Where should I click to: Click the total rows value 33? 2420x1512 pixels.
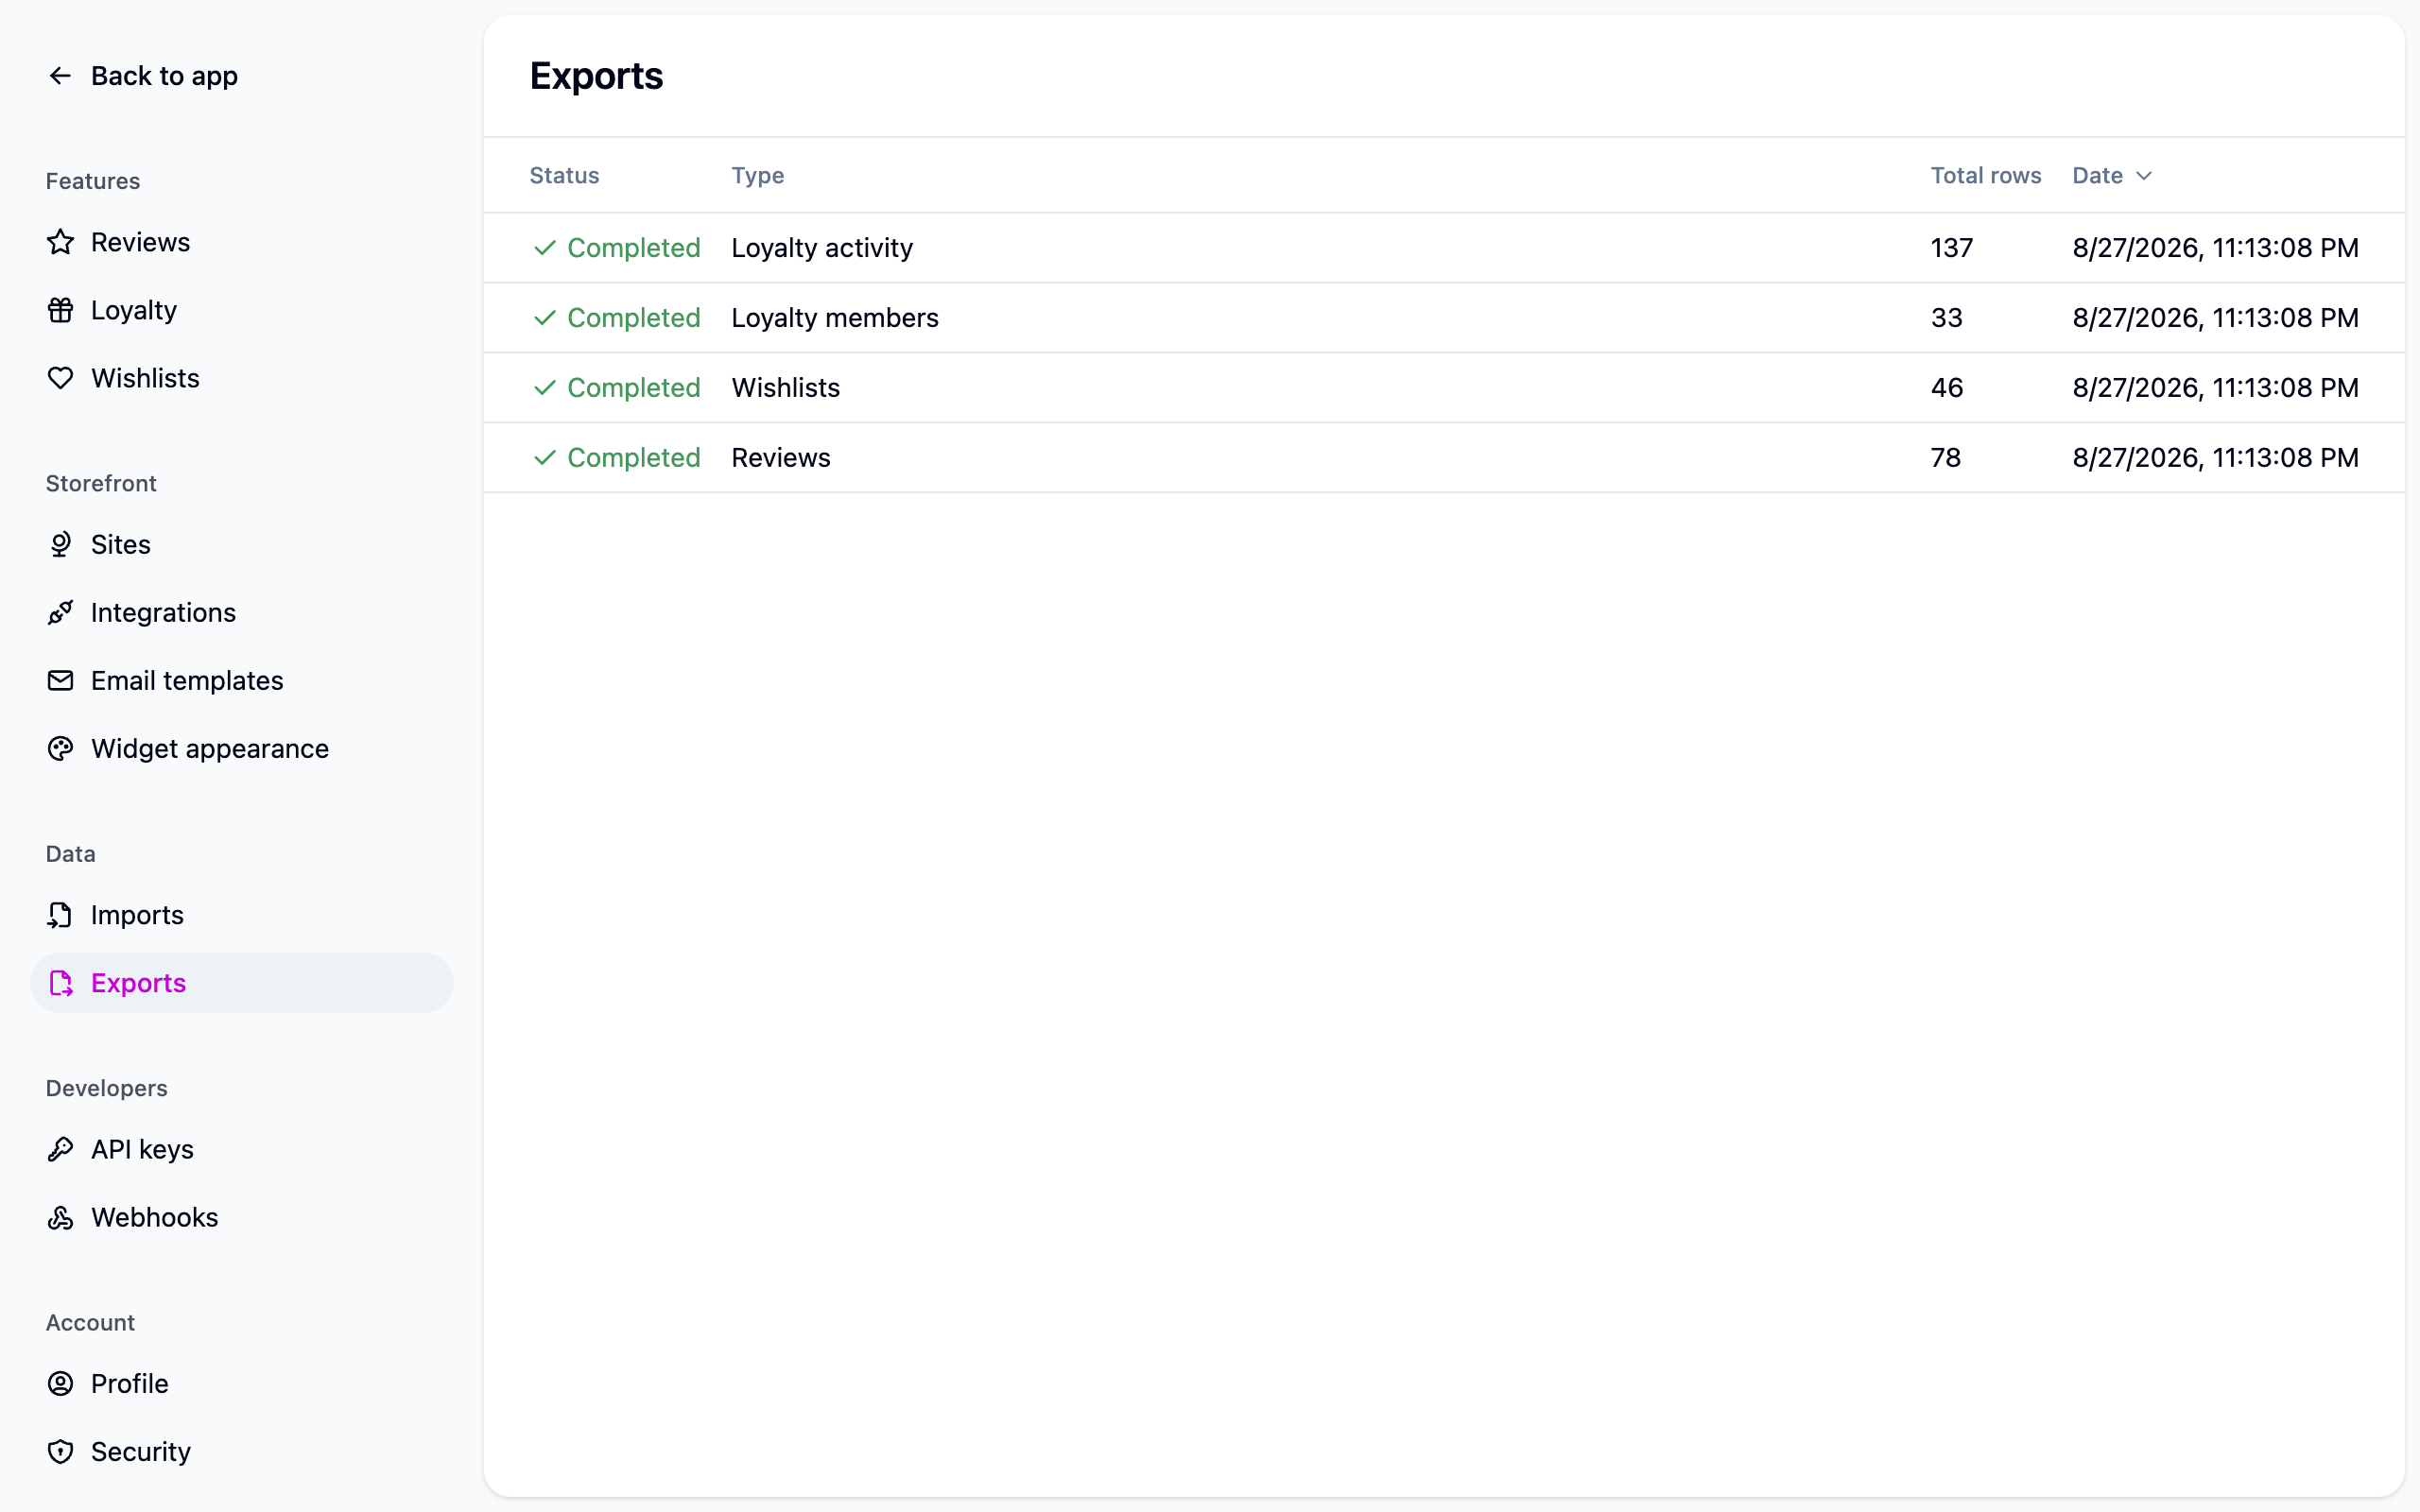coord(1946,318)
